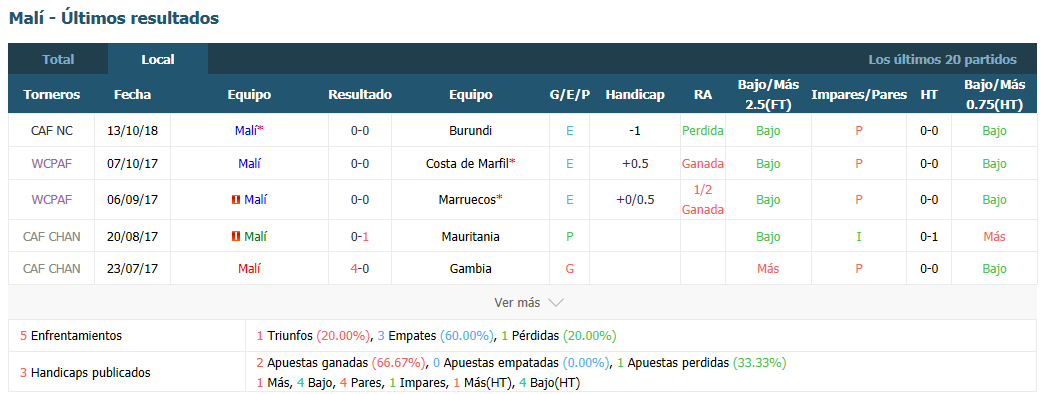Click Ver más text to show more matches
This screenshot has width=1042, height=394.
(x=517, y=303)
